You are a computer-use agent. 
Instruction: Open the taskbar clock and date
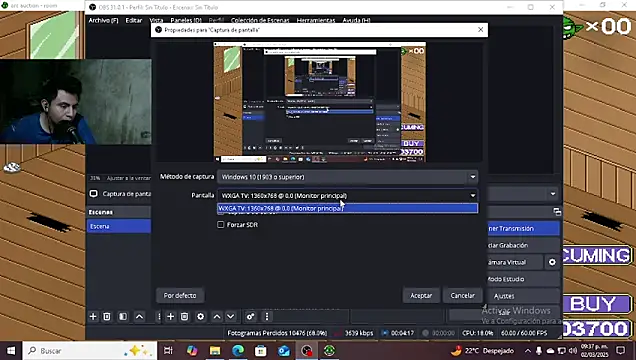(595, 351)
